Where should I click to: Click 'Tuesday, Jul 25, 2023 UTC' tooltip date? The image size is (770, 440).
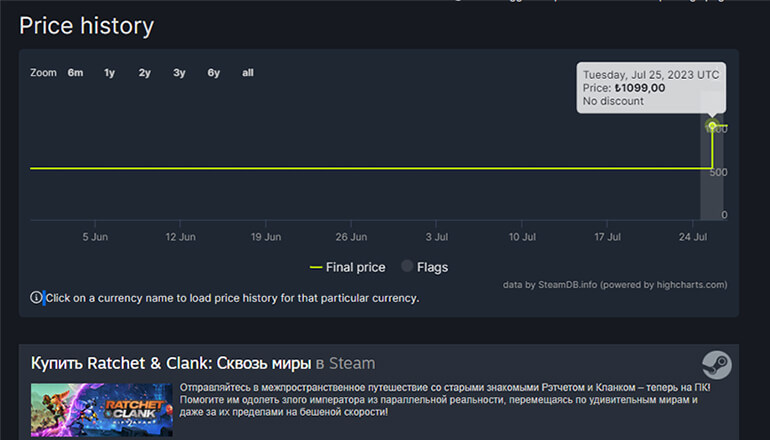tap(651, 75)
